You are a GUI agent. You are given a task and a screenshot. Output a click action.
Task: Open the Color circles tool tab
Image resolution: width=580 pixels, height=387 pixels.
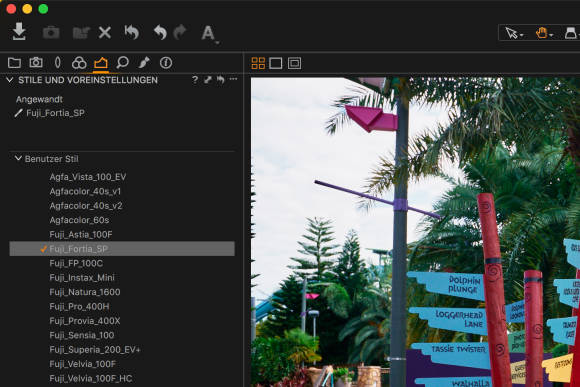(79, 63)
